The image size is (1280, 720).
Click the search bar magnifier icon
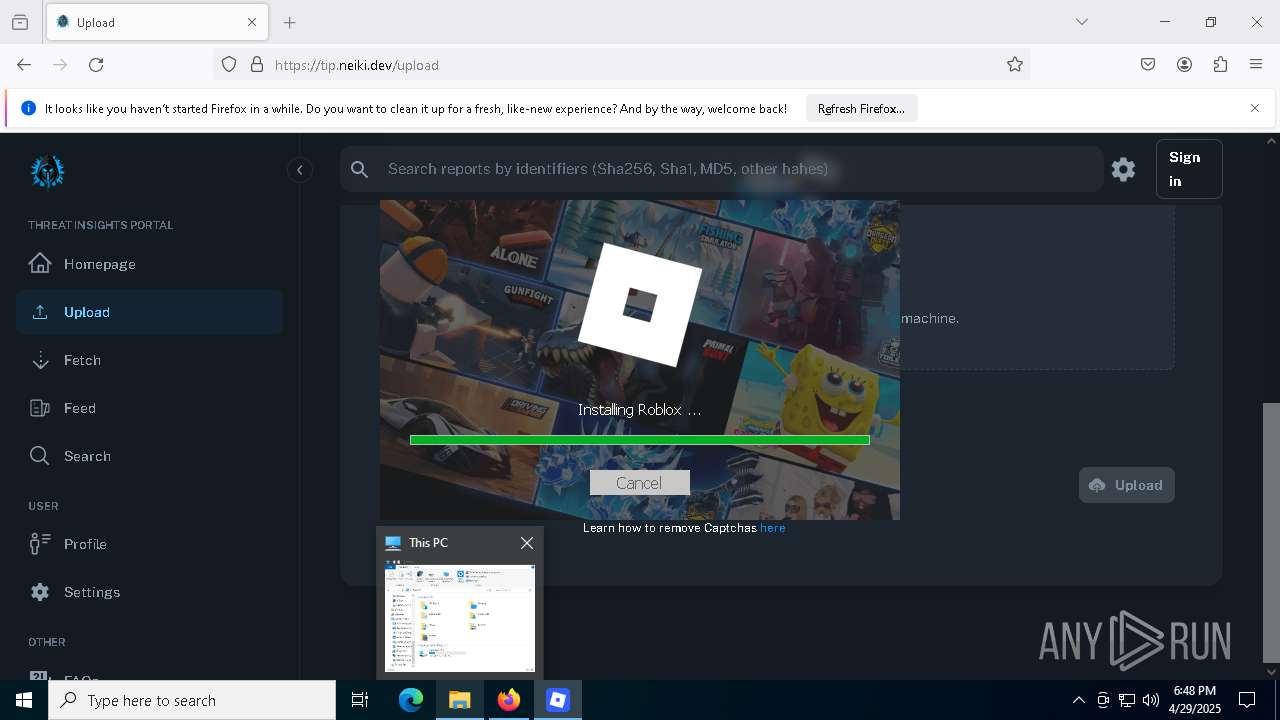[360, 170]
